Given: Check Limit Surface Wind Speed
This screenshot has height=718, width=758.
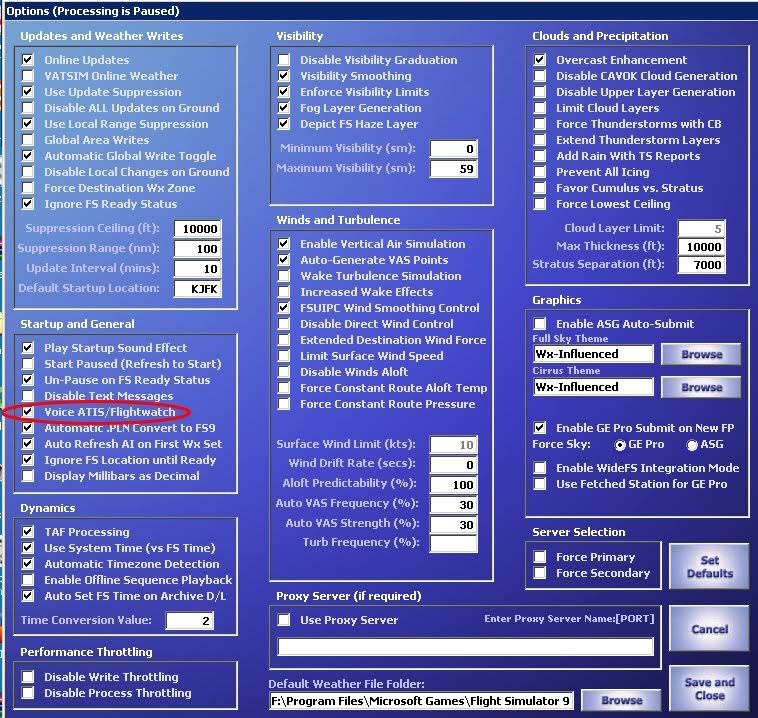Looking at the screenshot, I should (x=284, y=356).
